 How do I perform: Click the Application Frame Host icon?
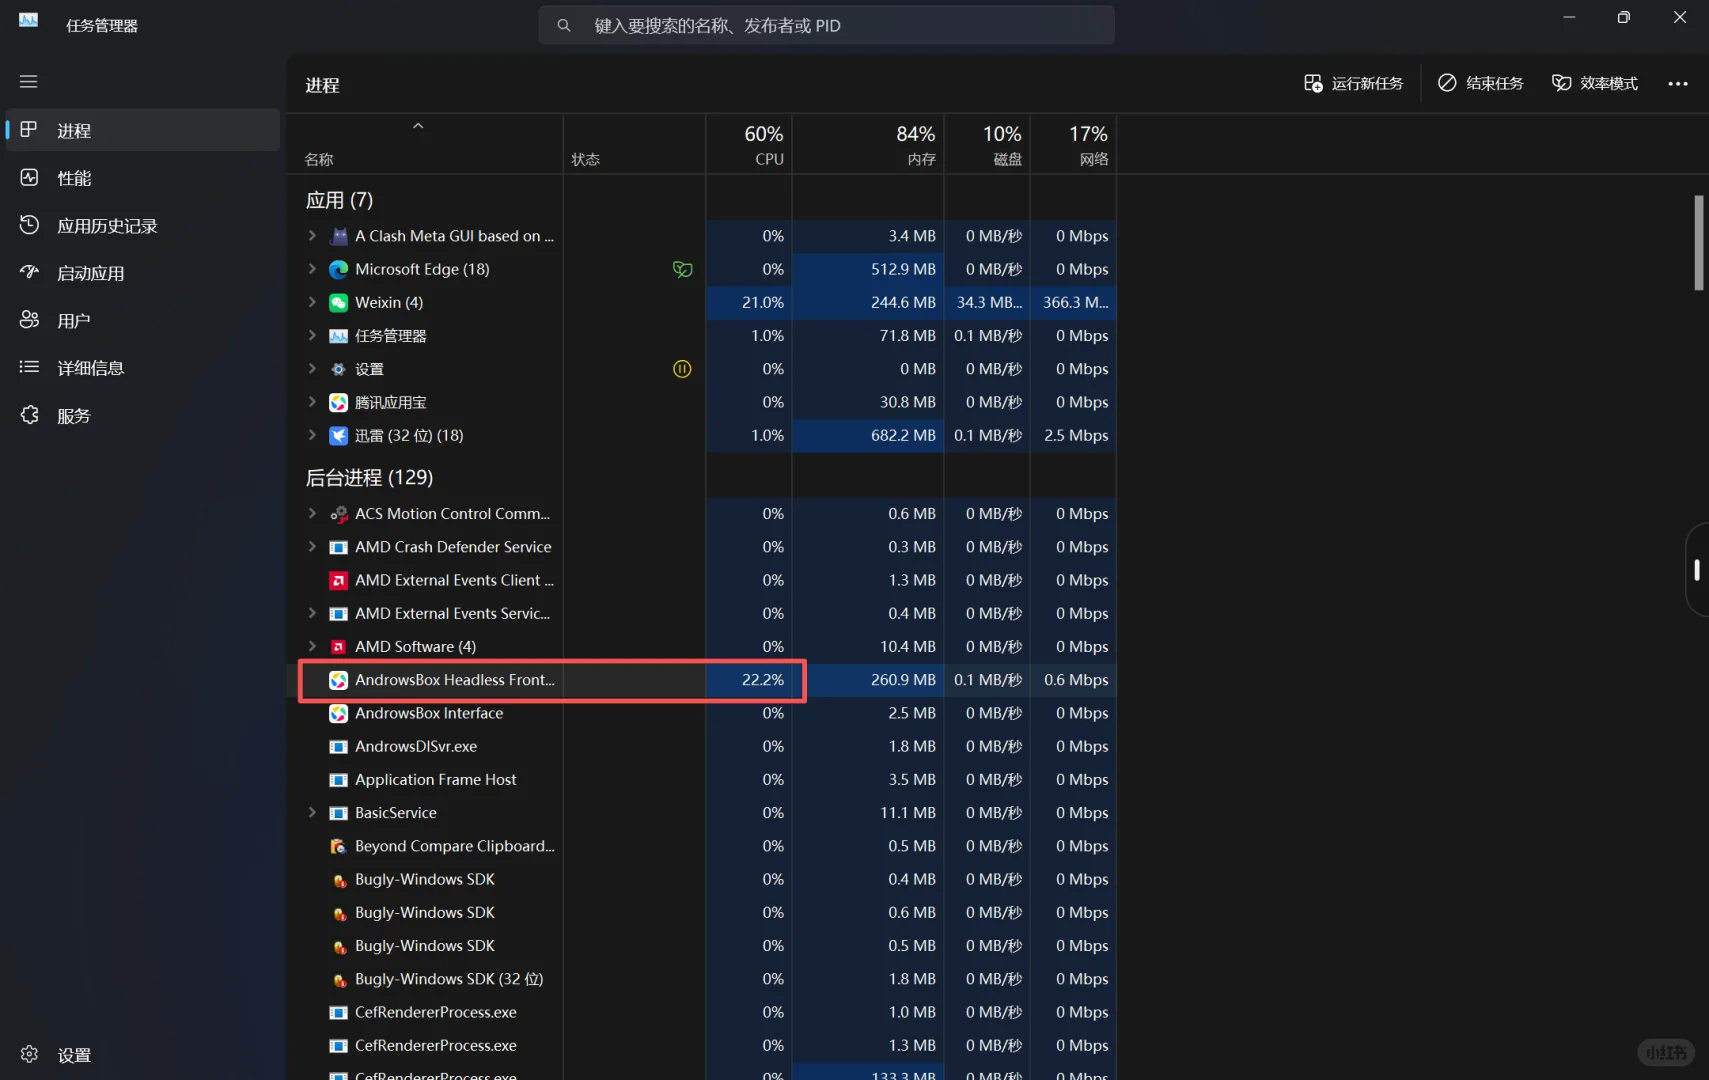339,780
